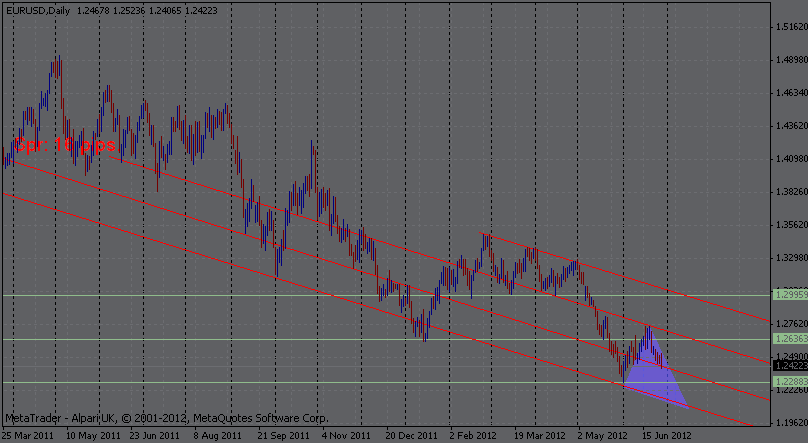Click the green 1.26363 price level tag
Screen dimensions: 808x443
click(790, 340)
